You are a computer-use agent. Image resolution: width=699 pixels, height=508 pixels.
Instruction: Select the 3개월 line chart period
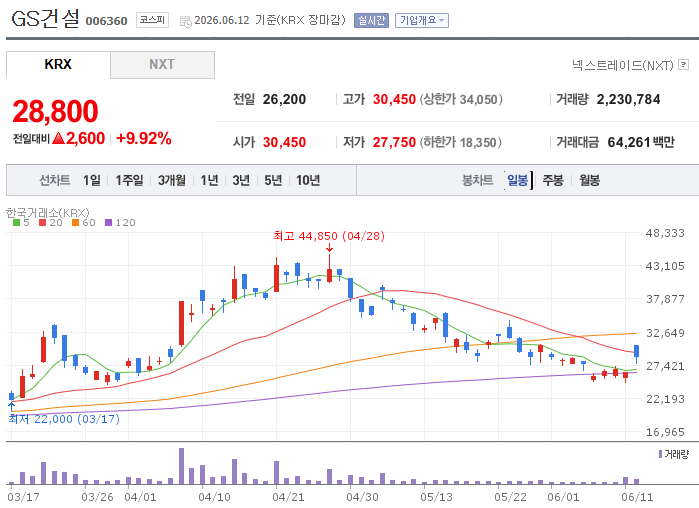click(x=172, y=180)
